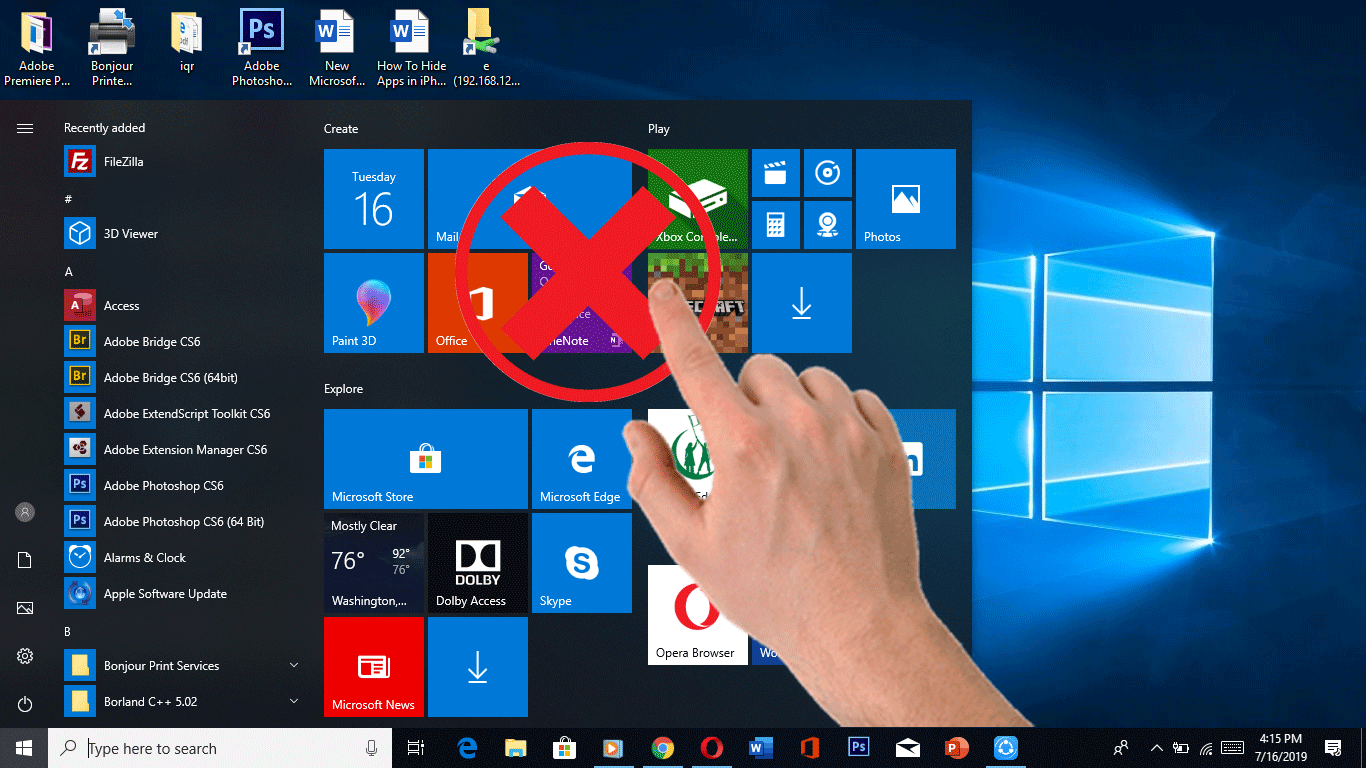The width and height of the screenshot is (1366, 768).
Task: Jump using the "A" letter header
Action: point(69,272)
